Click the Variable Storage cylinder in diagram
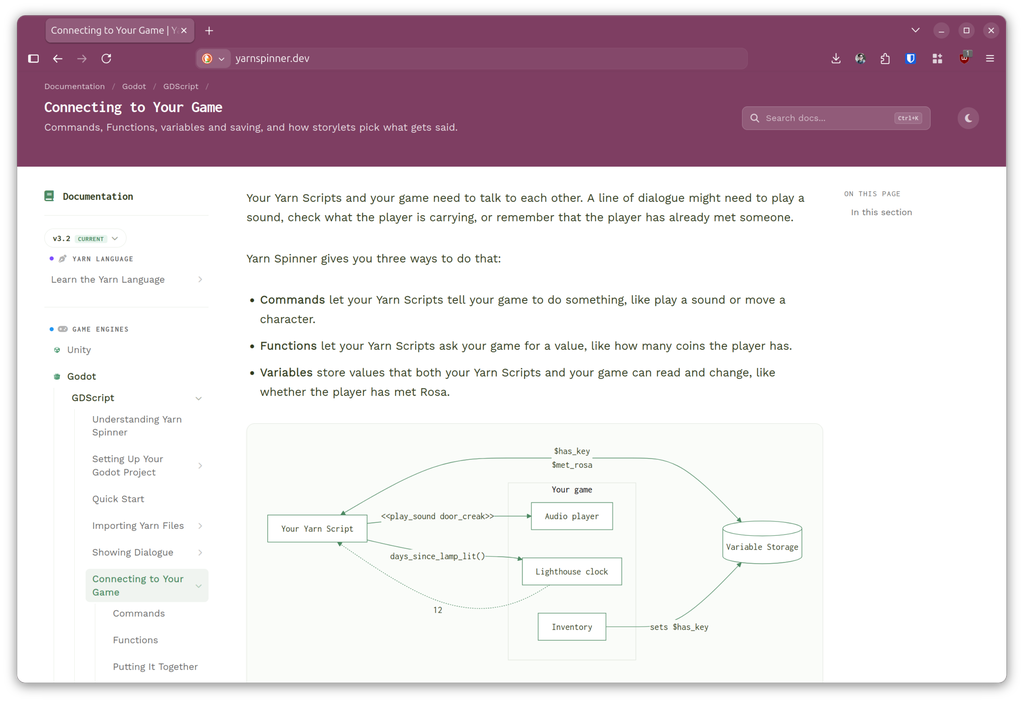 762,542
